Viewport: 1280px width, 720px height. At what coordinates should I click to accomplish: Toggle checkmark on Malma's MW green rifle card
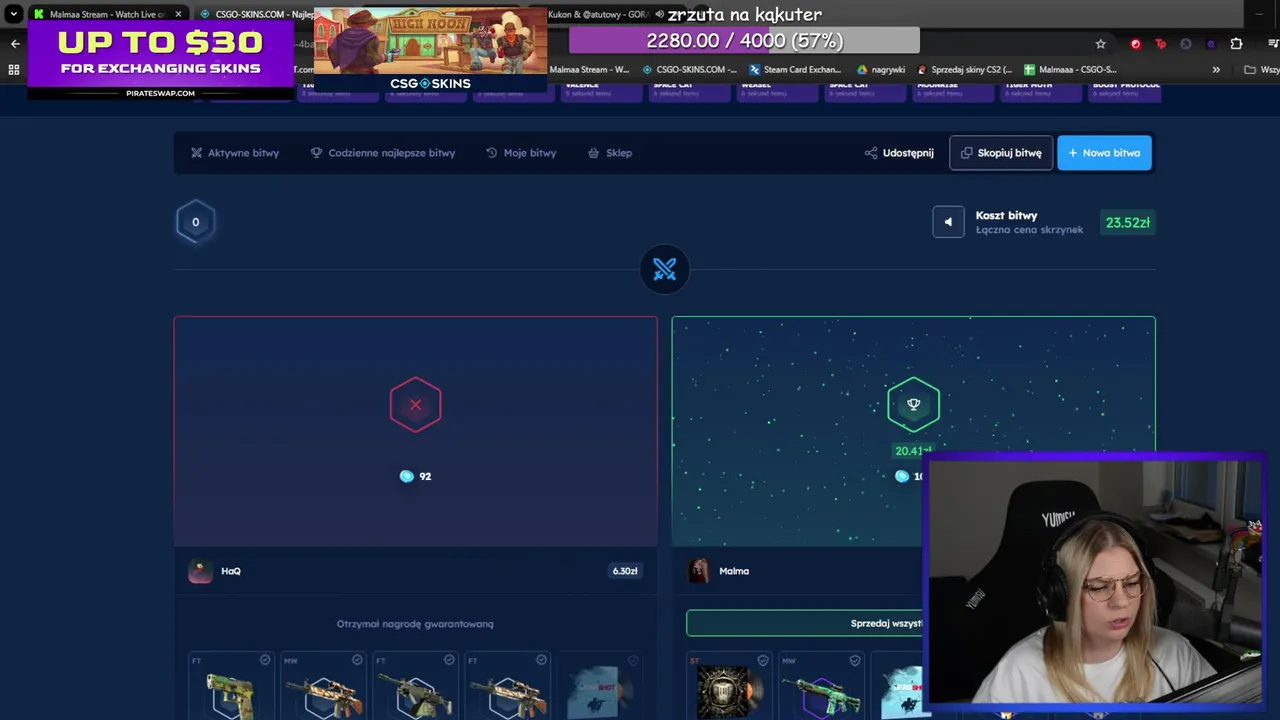coord(855,660)
